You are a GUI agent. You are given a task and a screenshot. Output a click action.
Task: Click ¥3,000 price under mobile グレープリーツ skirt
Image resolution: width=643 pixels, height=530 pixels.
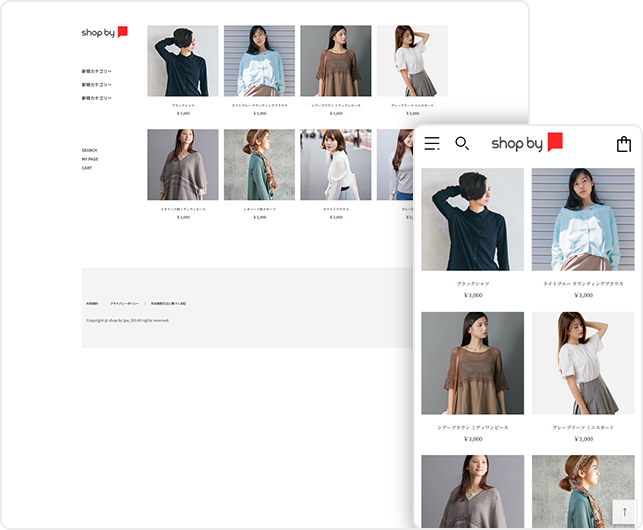(x=583, y=439)
